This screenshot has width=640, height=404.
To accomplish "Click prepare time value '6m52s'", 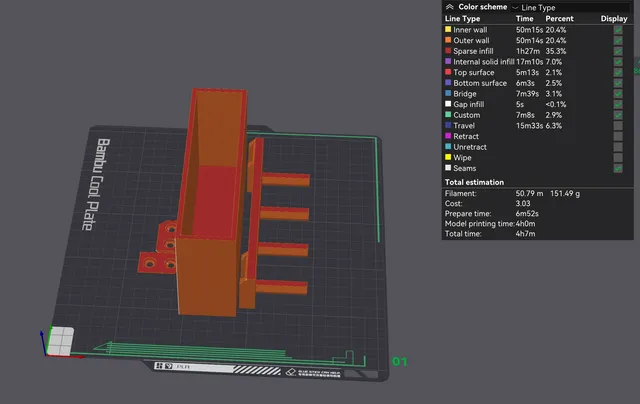I will coord(527,214).
